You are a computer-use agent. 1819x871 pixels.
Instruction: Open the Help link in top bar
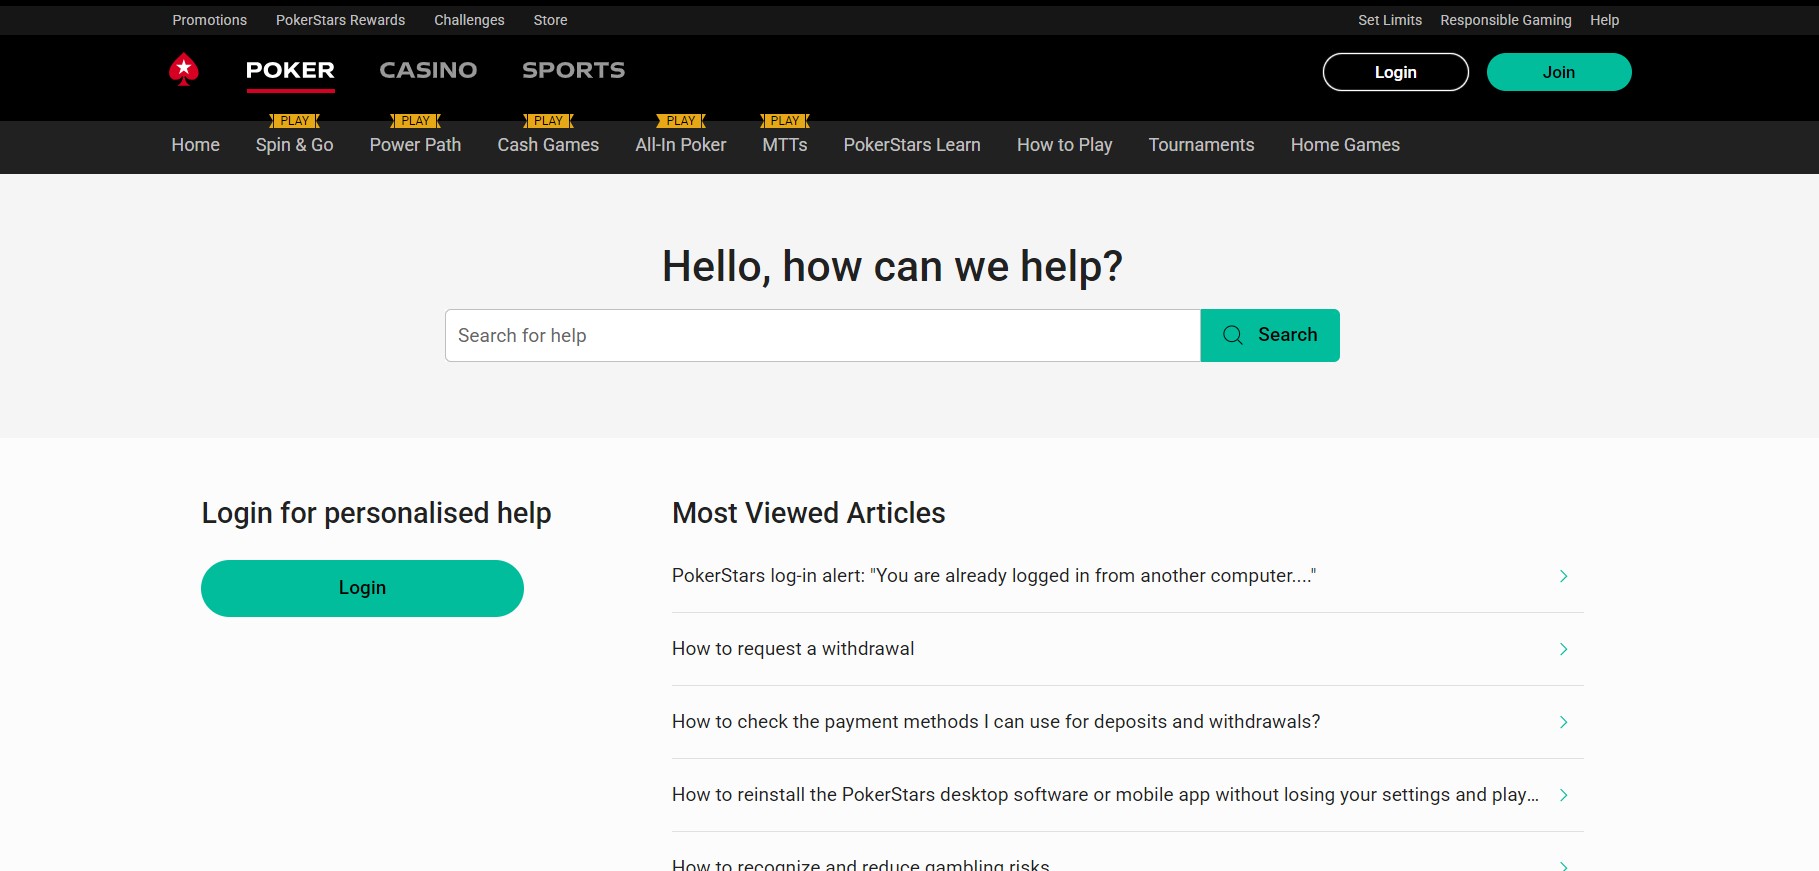[1604, 20]
